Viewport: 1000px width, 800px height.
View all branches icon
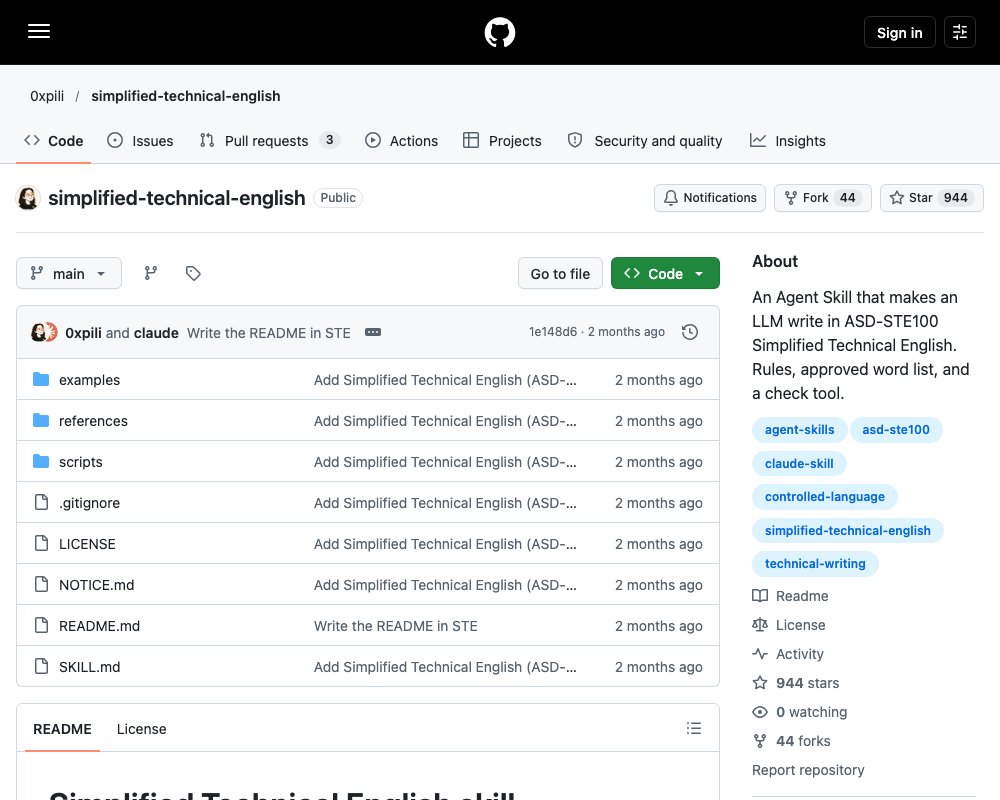(x=151, y=273)
